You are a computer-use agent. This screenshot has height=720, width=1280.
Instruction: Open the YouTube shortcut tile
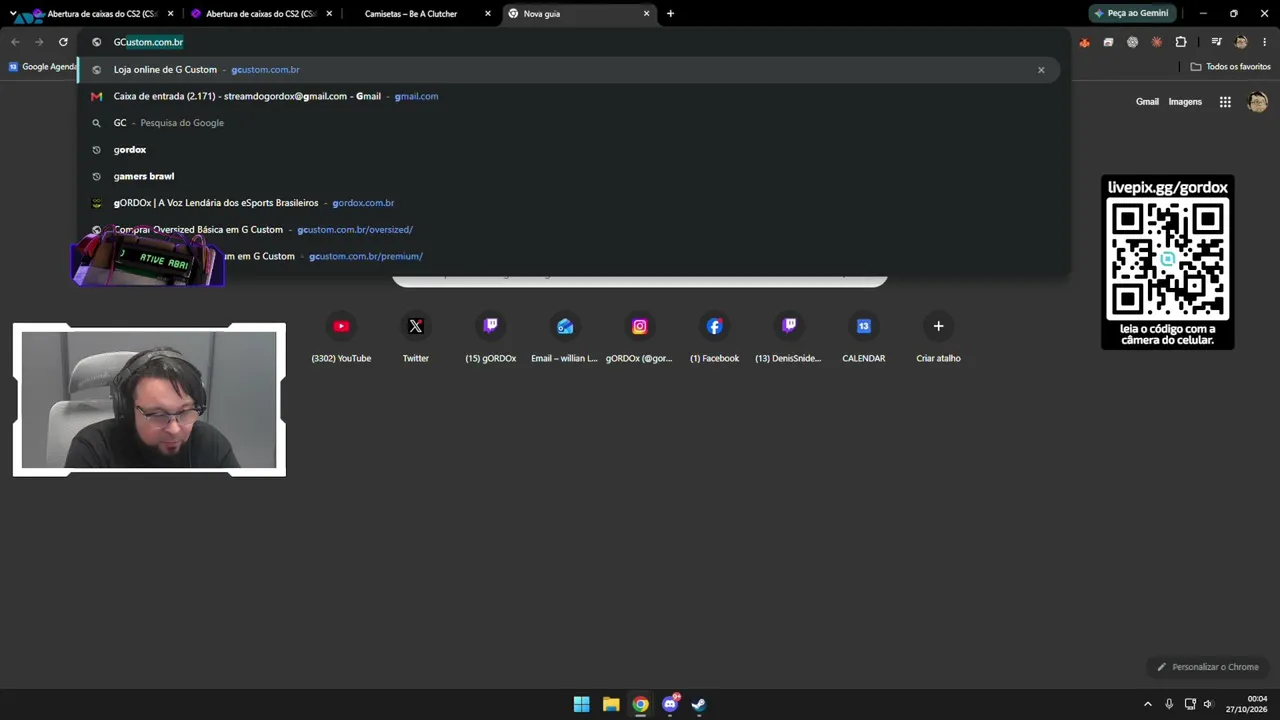click(x=341, y=337)
